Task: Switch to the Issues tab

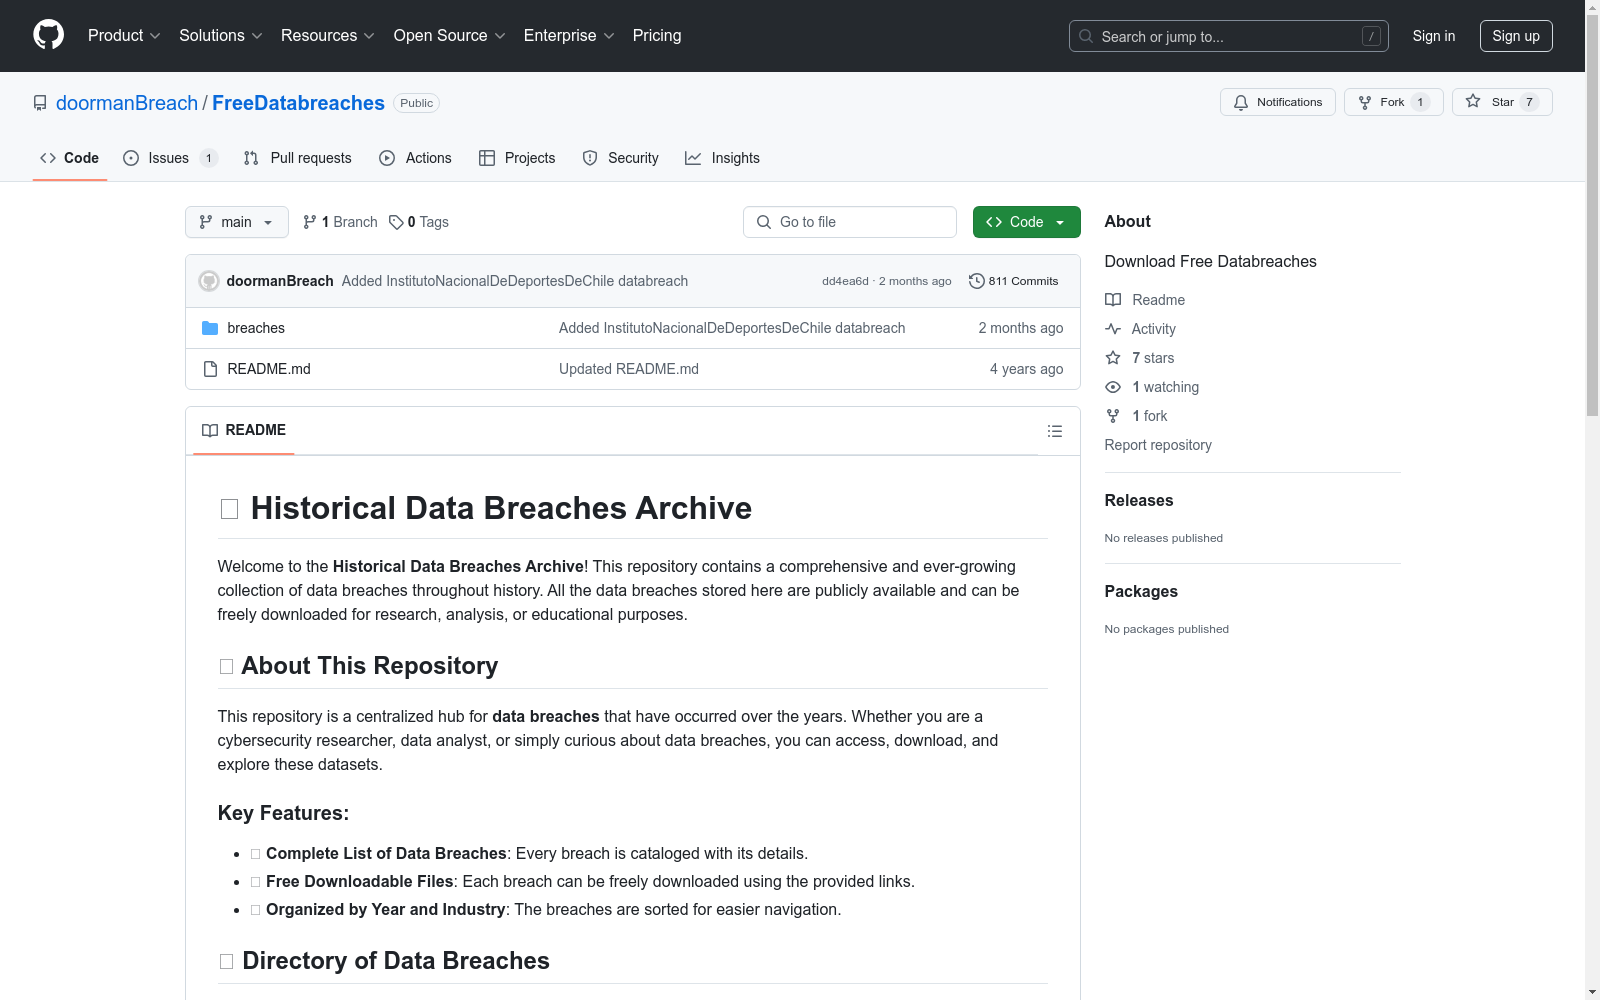Action: point(170,158)
